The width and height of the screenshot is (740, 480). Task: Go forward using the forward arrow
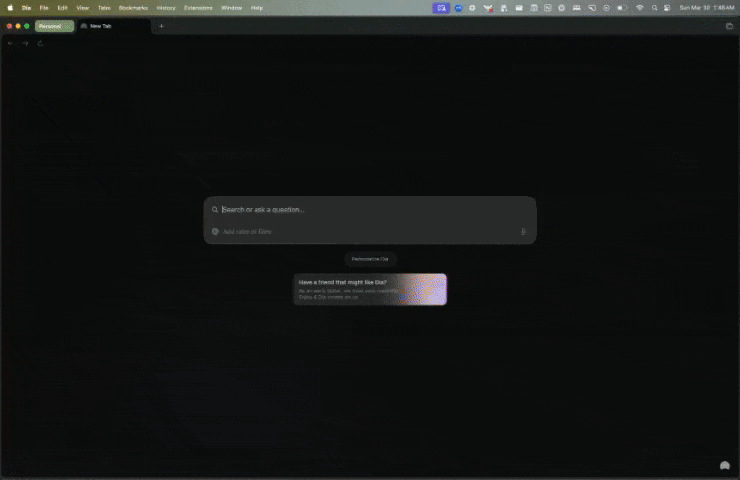25,43
